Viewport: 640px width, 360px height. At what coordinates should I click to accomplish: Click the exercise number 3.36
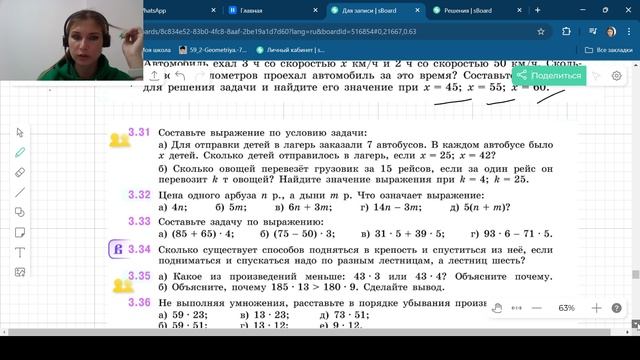[x=139, y=302]
